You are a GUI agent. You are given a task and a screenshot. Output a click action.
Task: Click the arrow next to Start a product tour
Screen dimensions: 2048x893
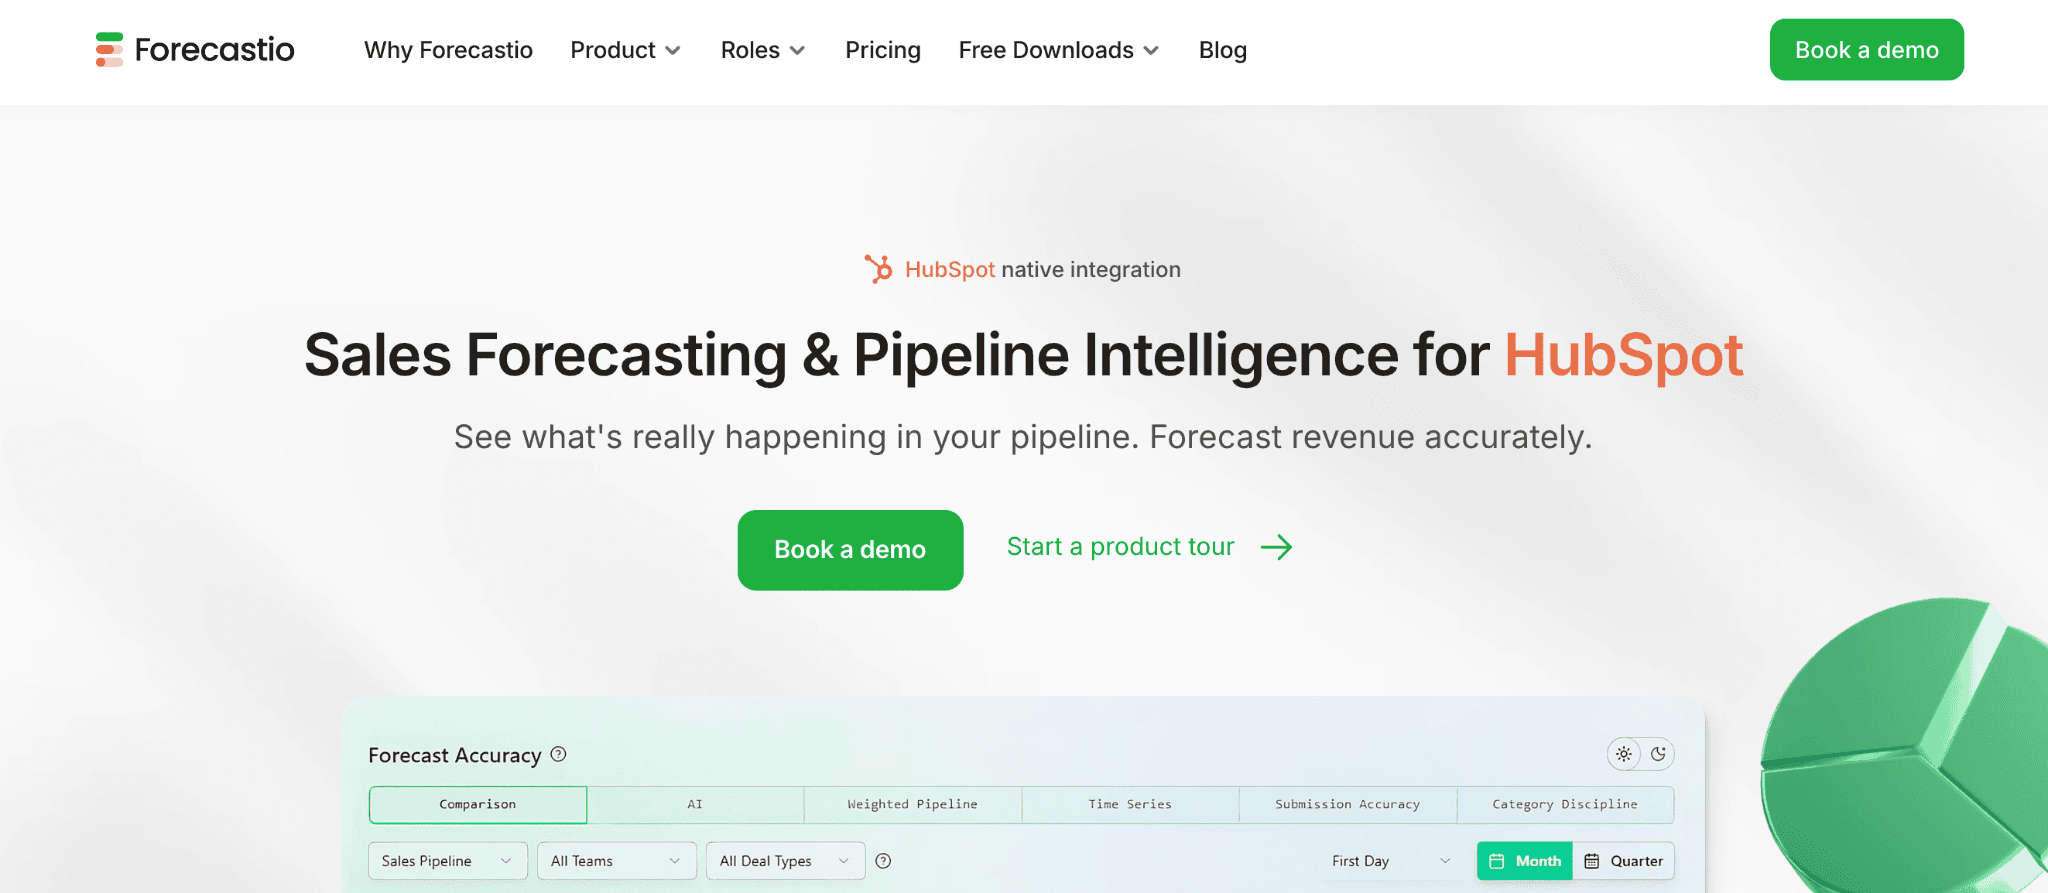click(x=1276, y=547)
